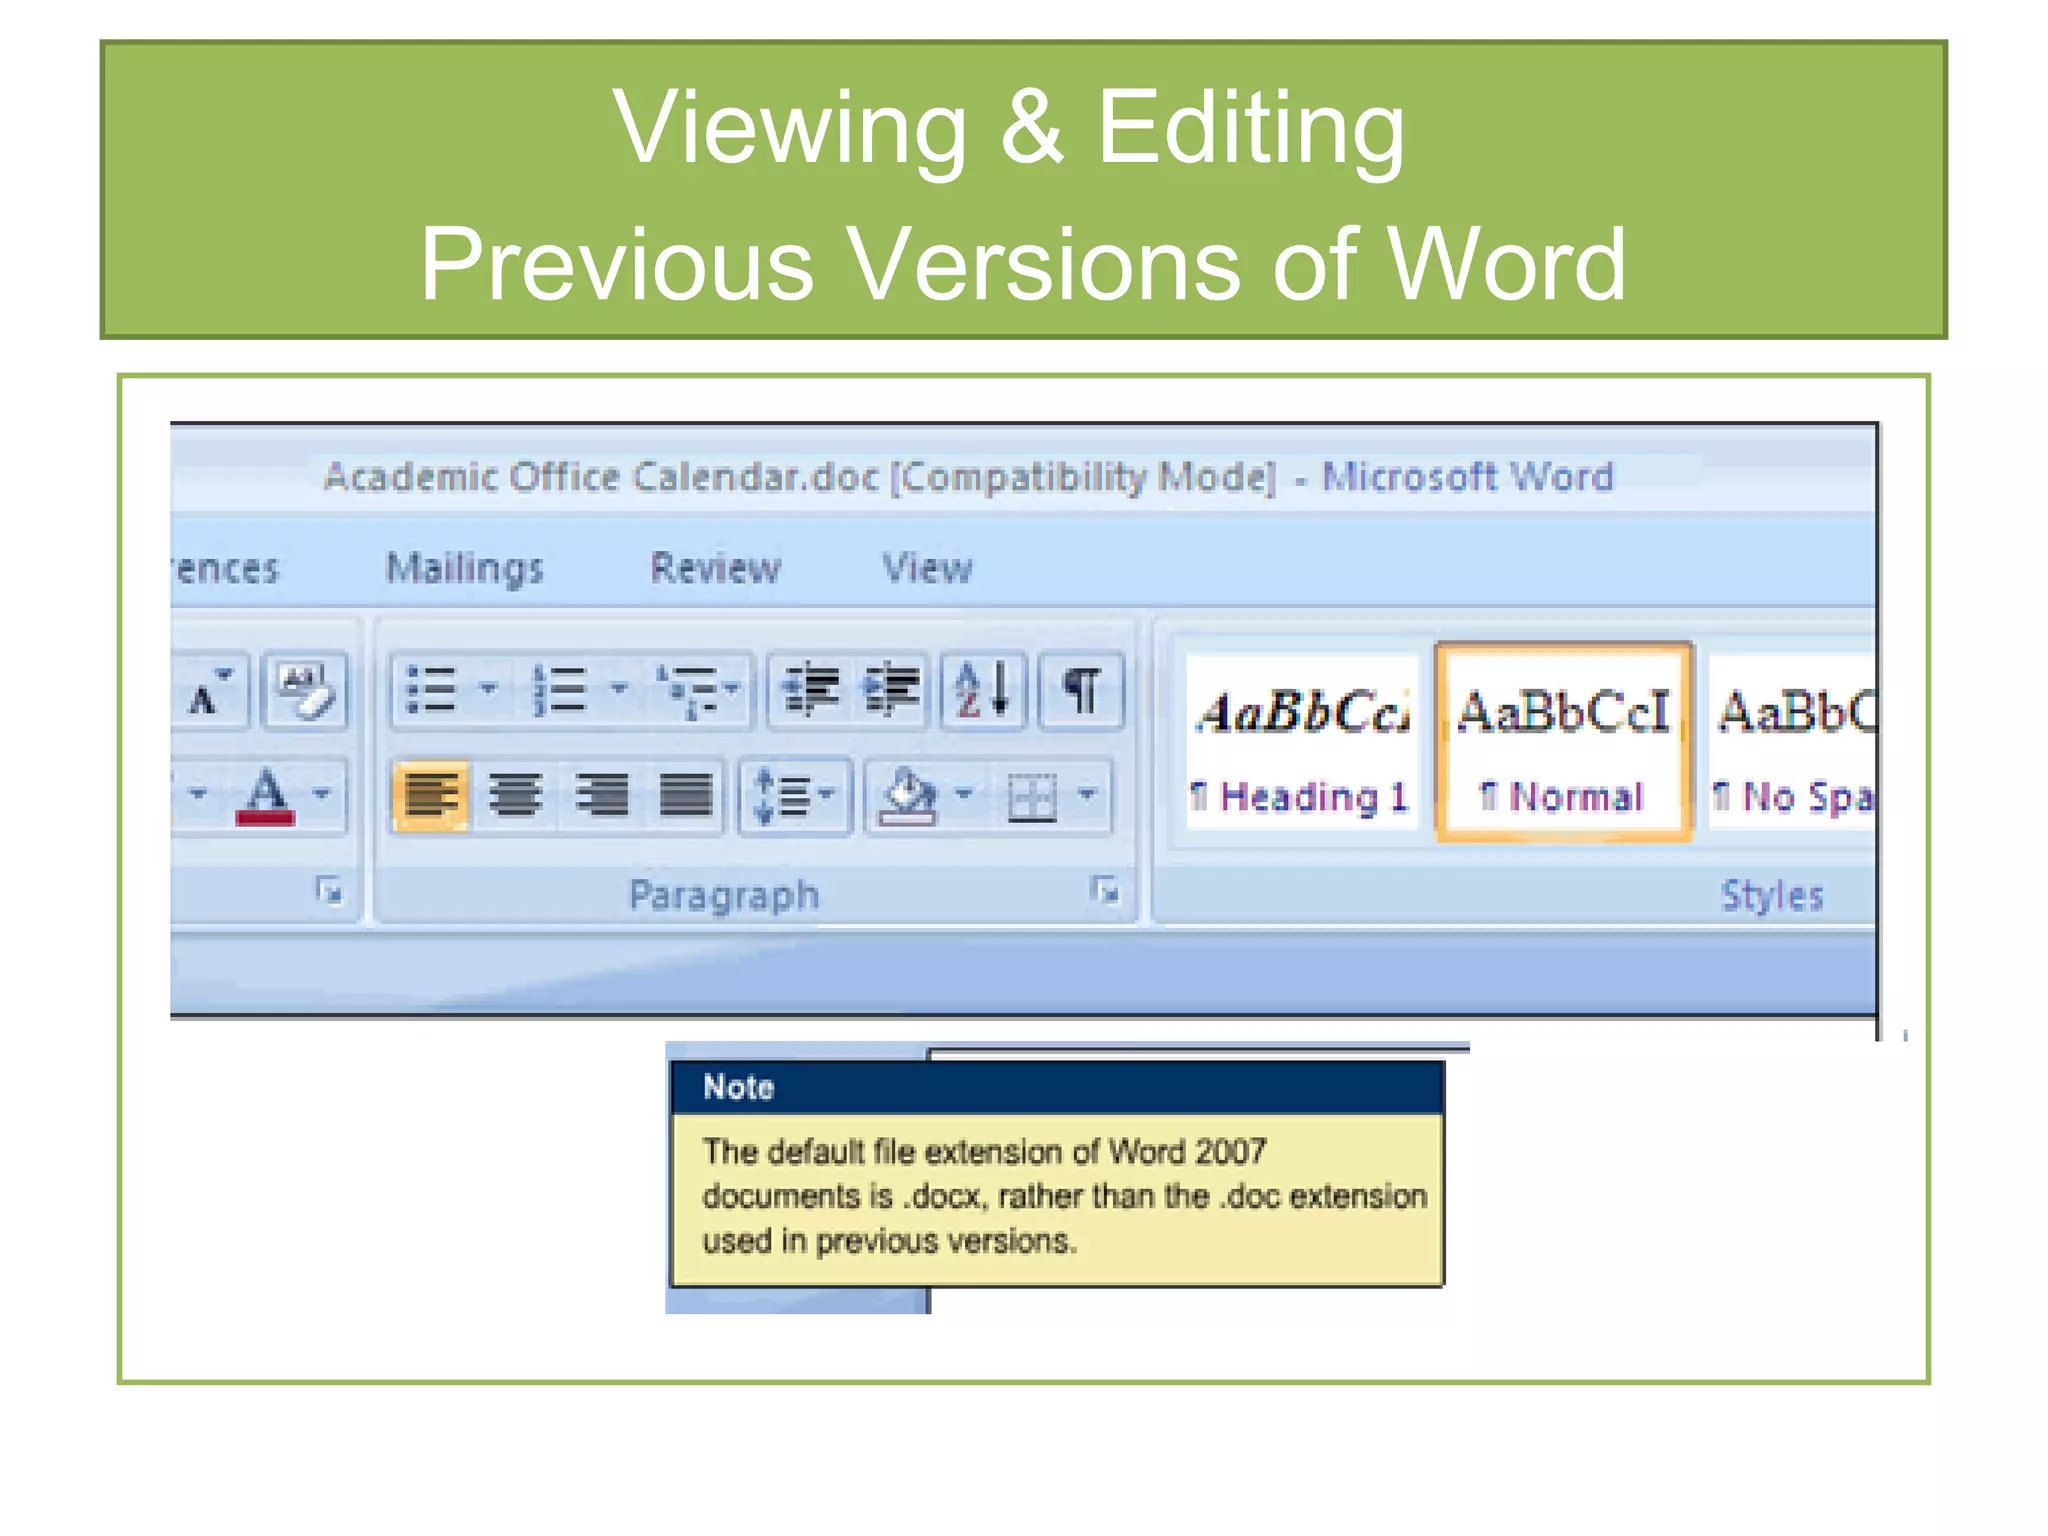2048x1536 pixels.
Task: Open the Multilevel List dropdown arrow
Action: coord(732,688)
